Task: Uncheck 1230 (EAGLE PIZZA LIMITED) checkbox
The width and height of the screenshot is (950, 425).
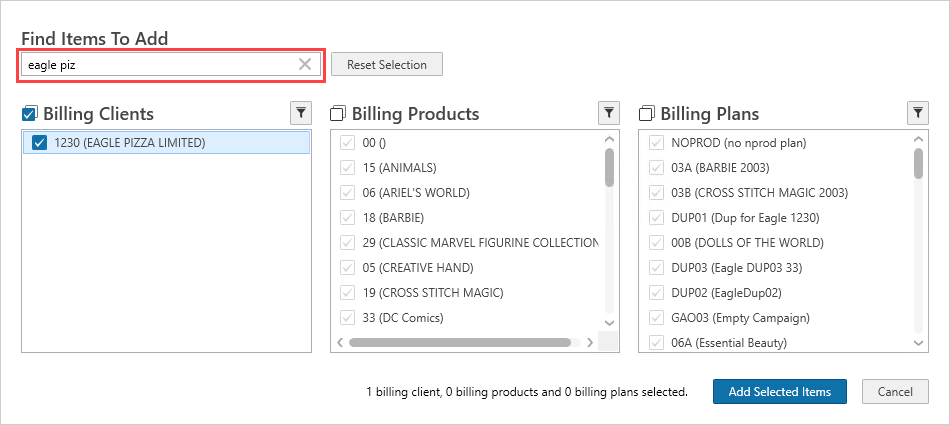Action: [39, 143]
